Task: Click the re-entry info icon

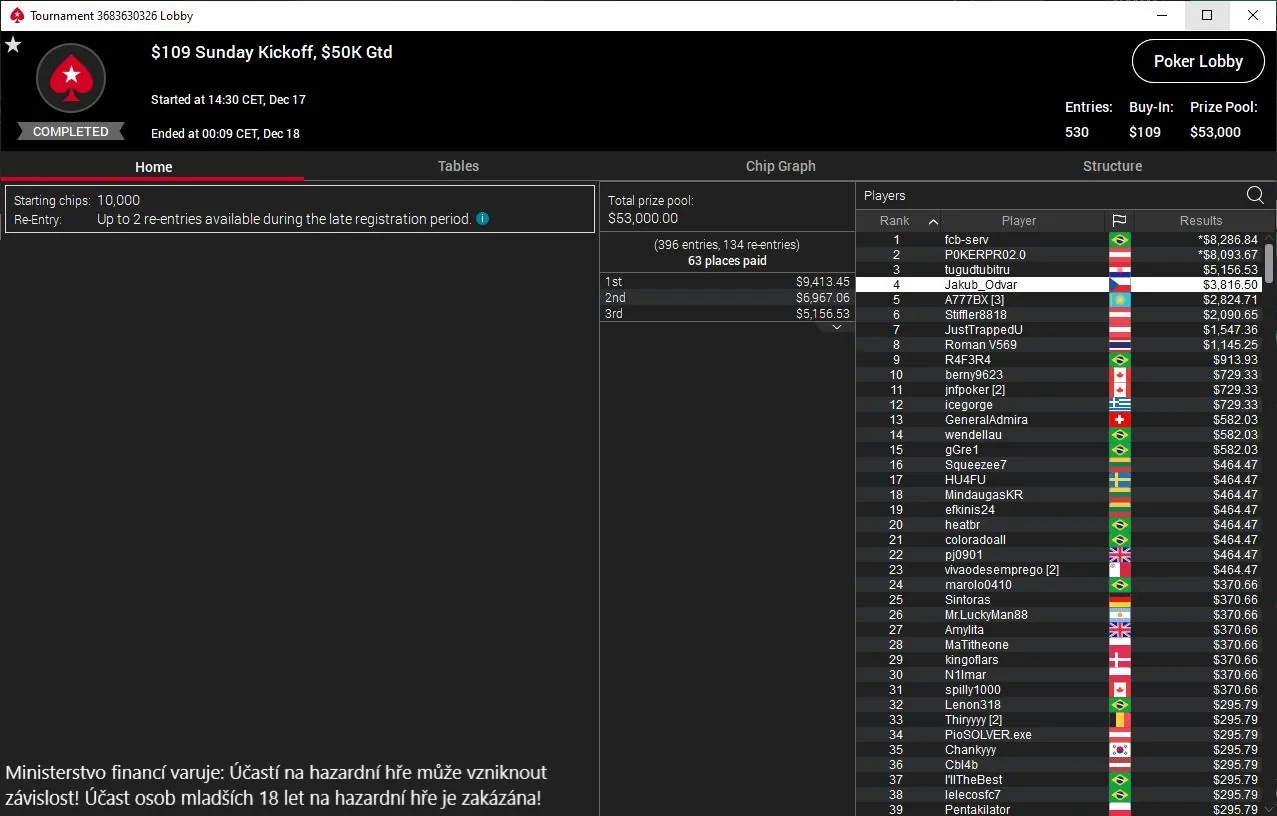Action: click(x=483, y=219)
